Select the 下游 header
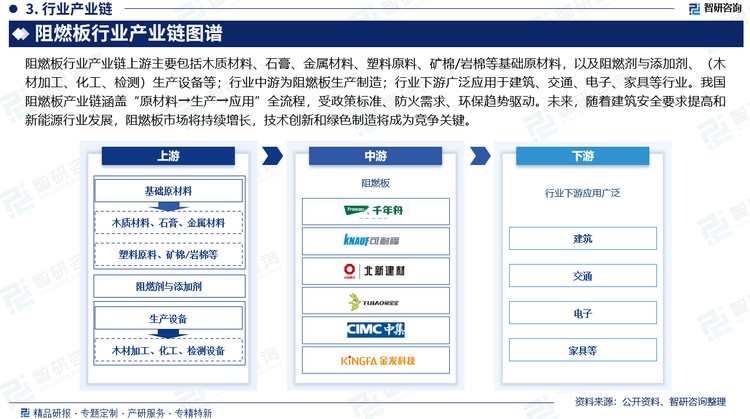750x419 pixels. (583, 156)
